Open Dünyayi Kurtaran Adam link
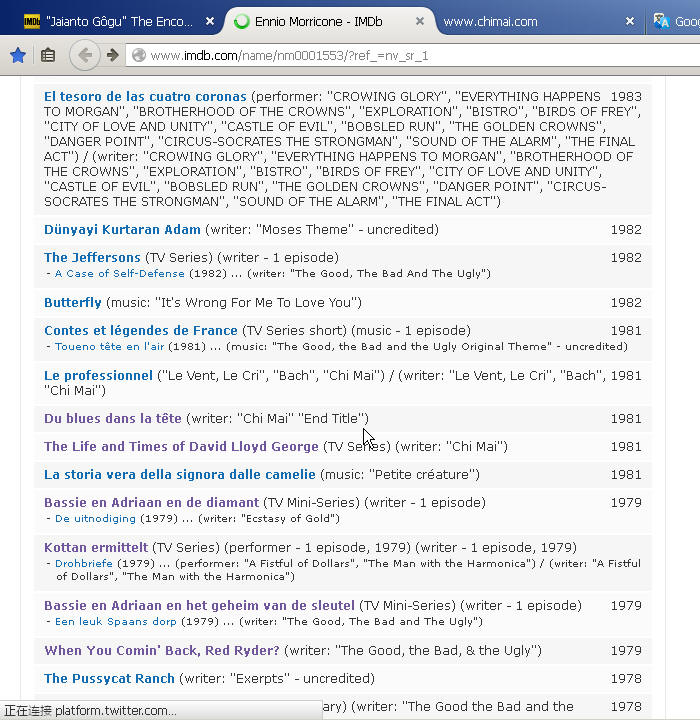Viewport: 700px width, 721px height. click(122, 229)
